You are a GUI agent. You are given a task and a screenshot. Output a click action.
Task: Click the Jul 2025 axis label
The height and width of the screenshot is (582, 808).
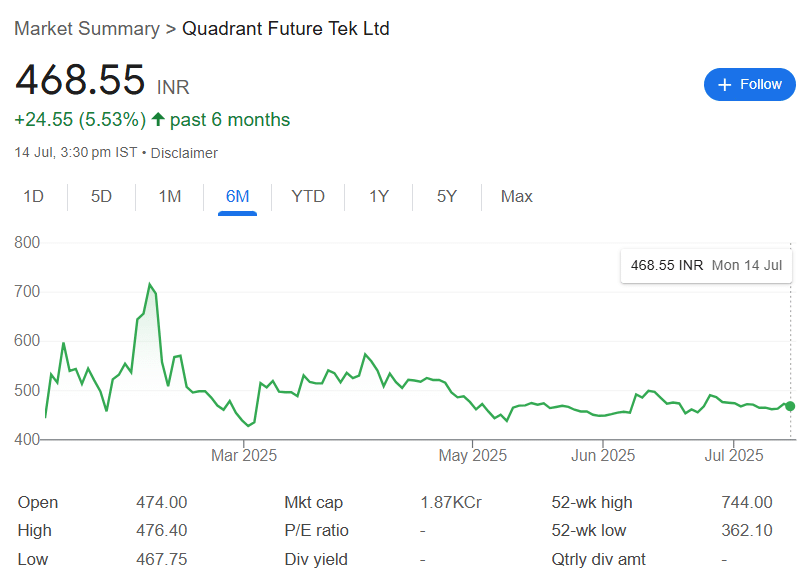pyautogui.click(x=734, y=456)
